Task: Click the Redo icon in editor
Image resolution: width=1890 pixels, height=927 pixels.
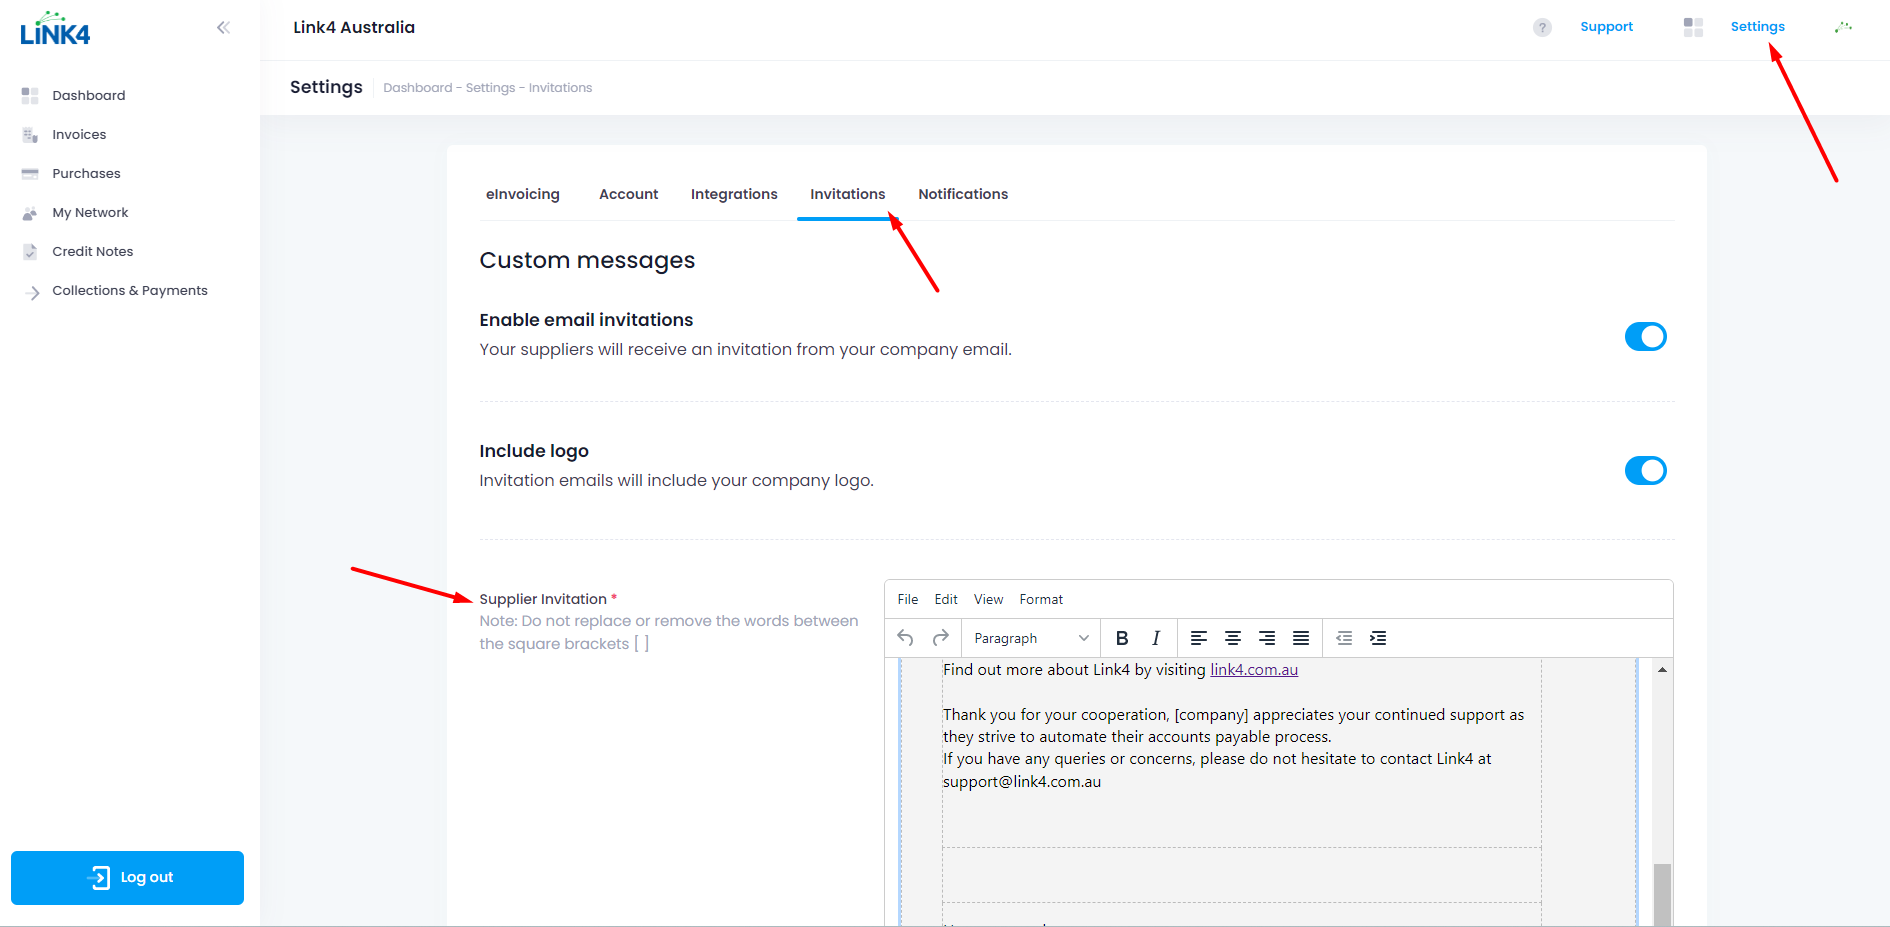Action: click(x=940, y=638)
